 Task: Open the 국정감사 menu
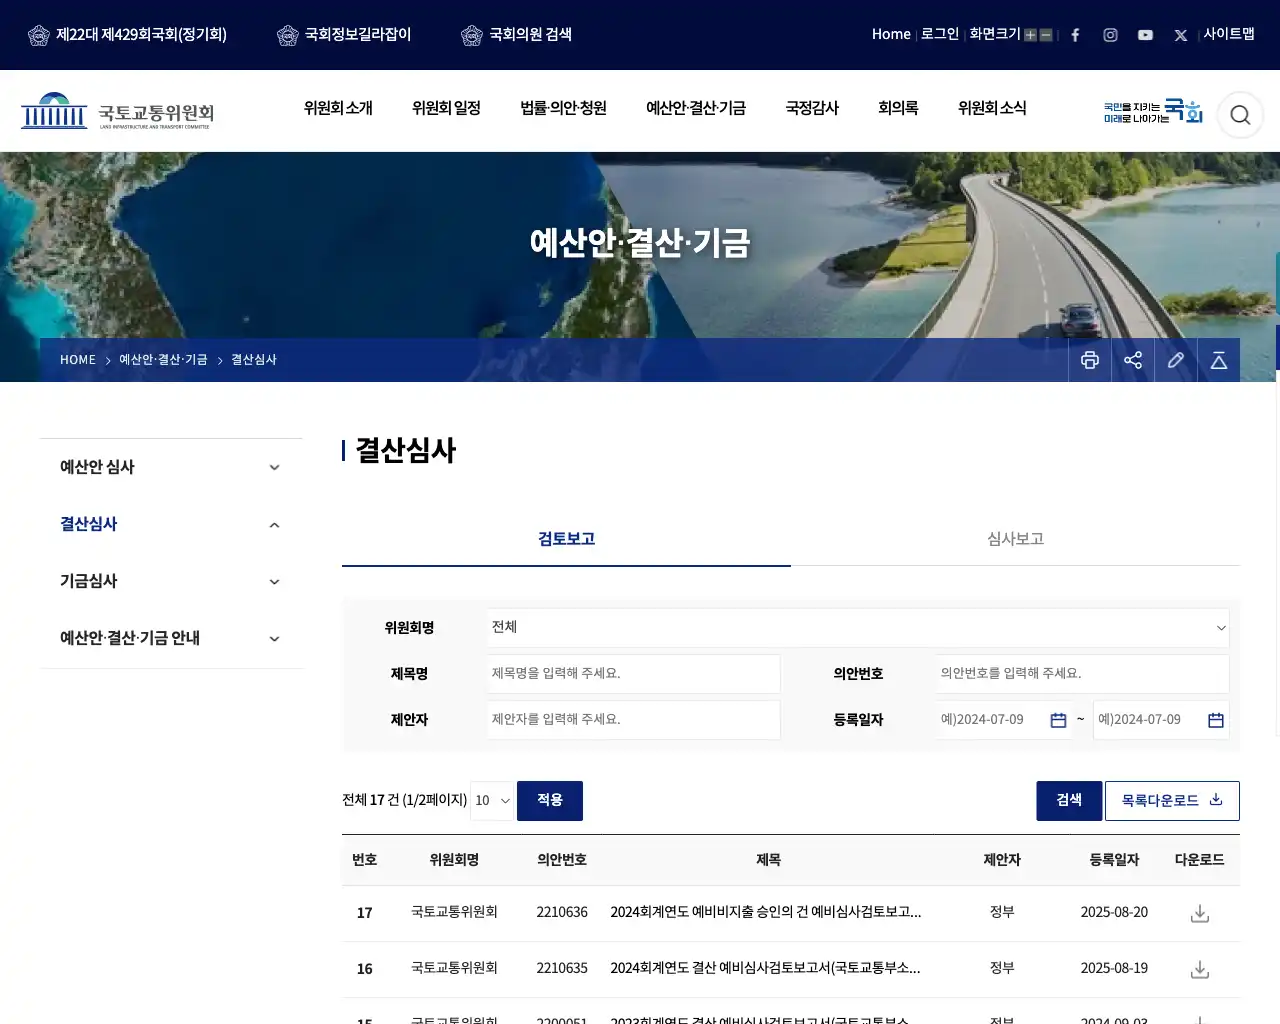coord(812,108)
